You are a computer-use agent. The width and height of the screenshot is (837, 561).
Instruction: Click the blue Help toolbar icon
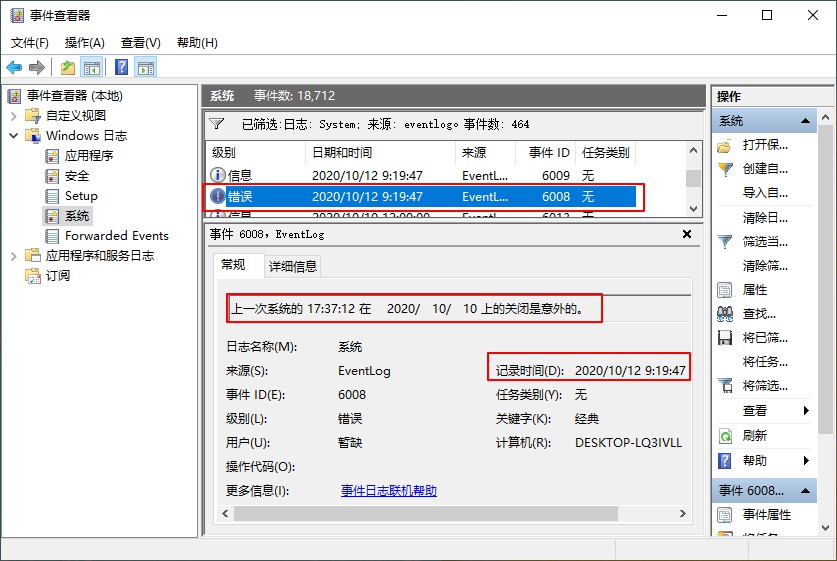[x=122, y=67]
